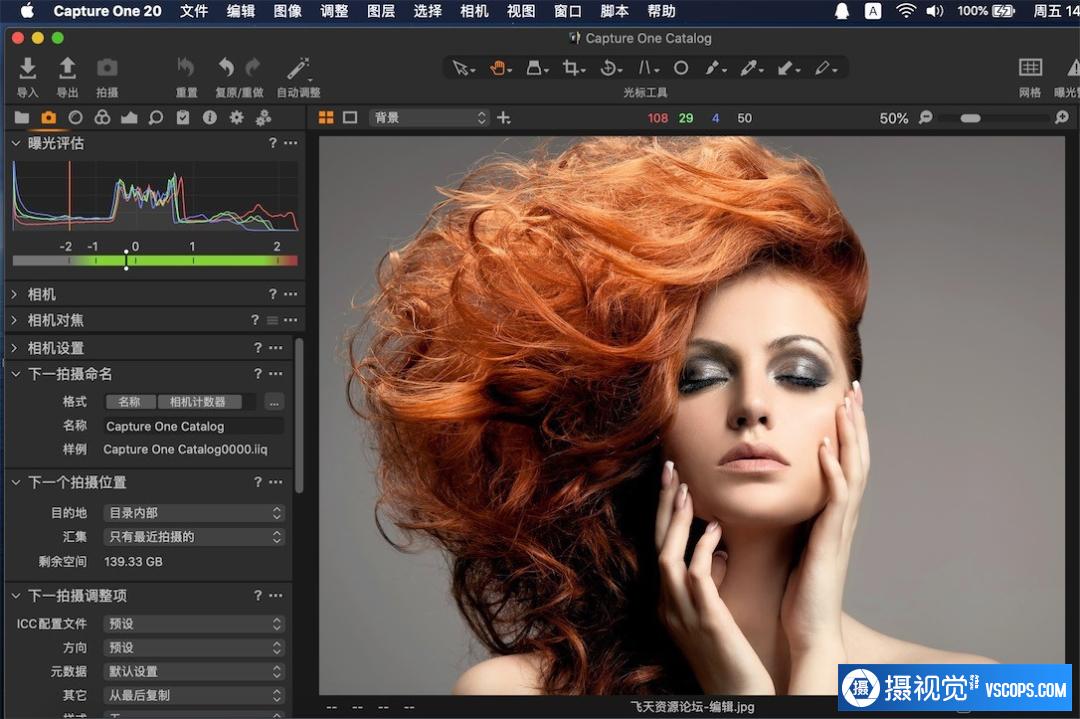Open the 元数据 dropdown showing 默认设置
This screenshot has height=719, width=1080.
[x=194, y=671]
